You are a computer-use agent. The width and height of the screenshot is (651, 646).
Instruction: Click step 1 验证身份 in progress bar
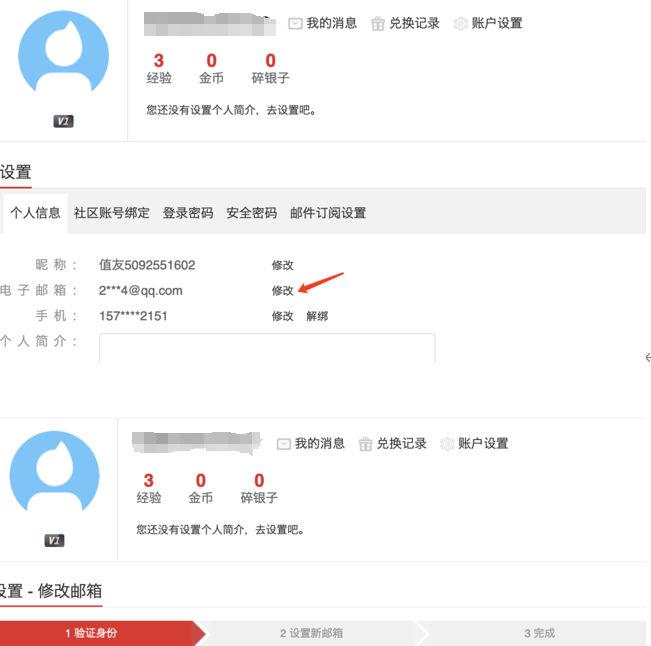point(91,633)
